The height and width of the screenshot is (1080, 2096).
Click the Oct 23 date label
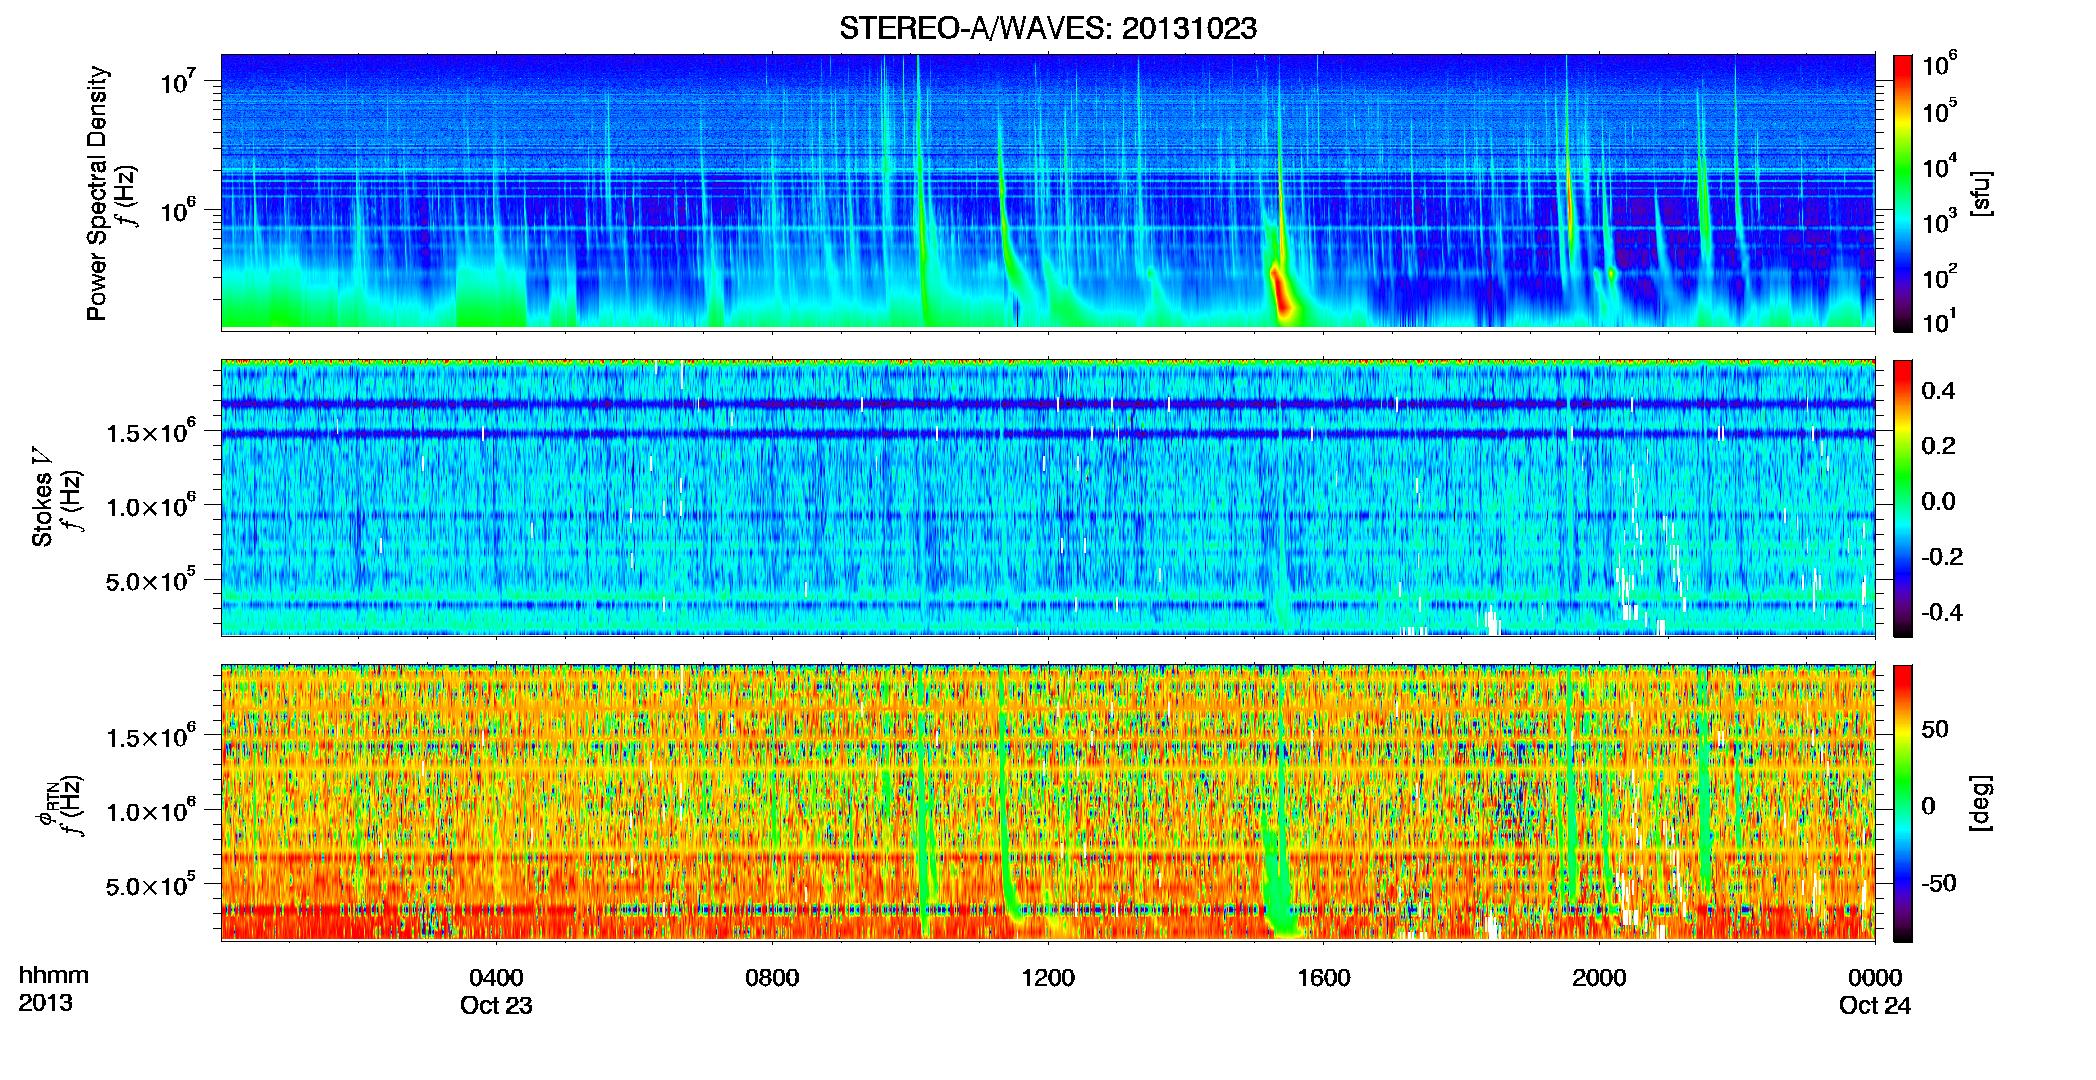[x=496, y=1005]
